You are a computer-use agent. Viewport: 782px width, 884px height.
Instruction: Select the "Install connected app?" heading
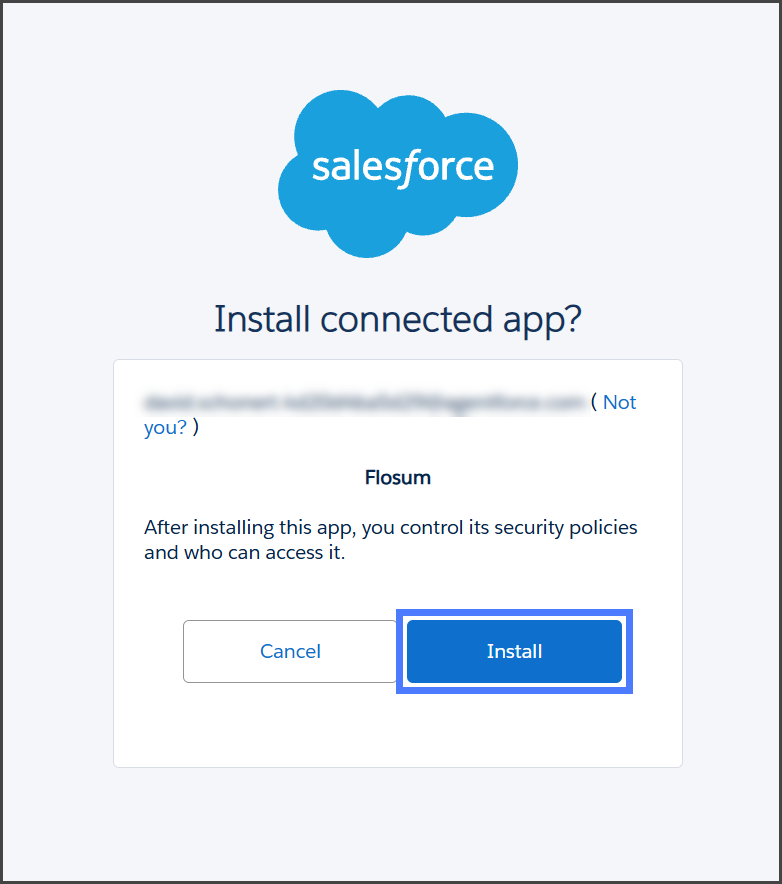tap(398, 319)
